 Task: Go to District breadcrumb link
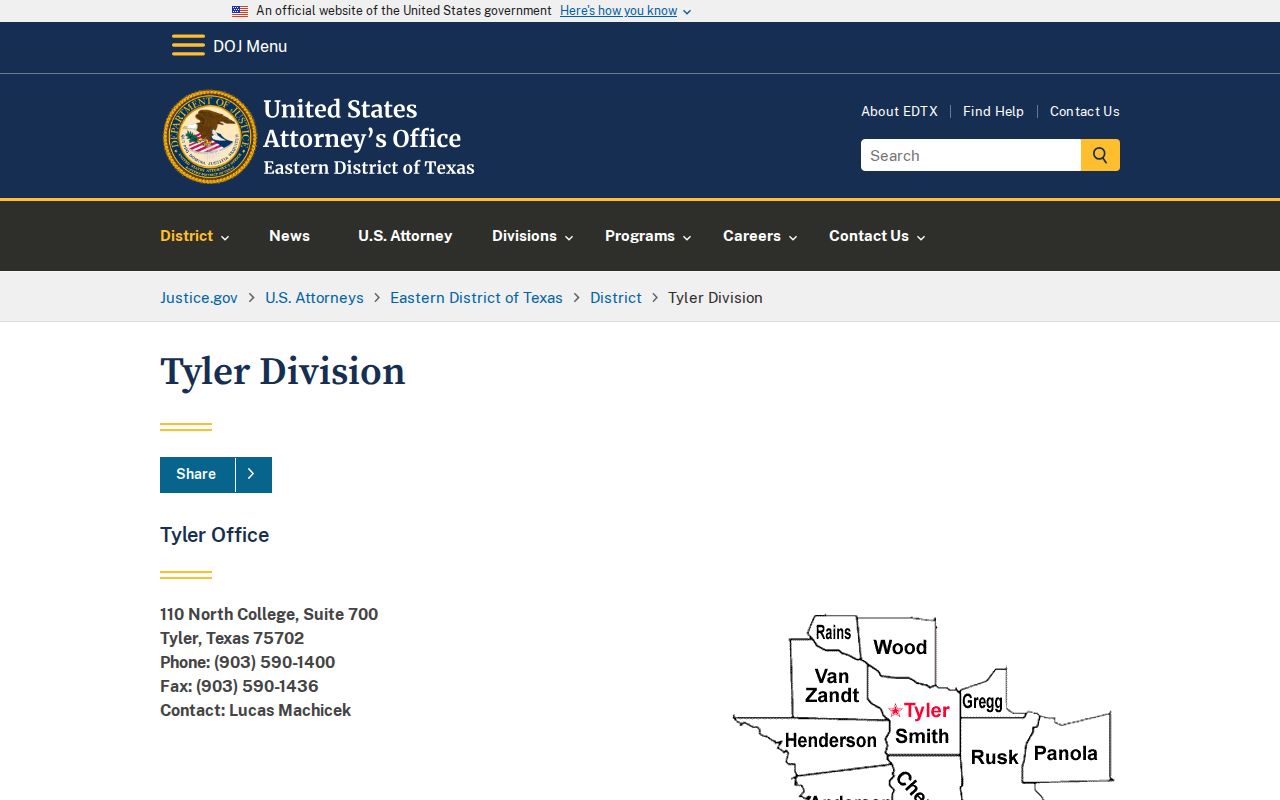point(616,297)
